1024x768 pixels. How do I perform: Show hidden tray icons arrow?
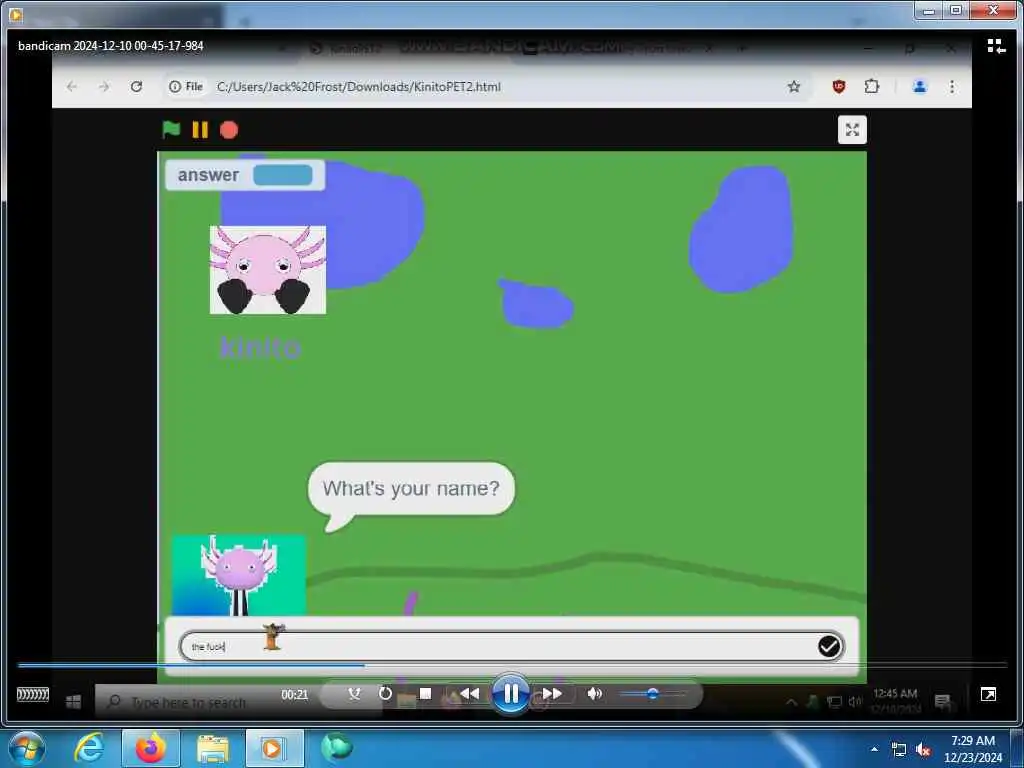(874, 749)
